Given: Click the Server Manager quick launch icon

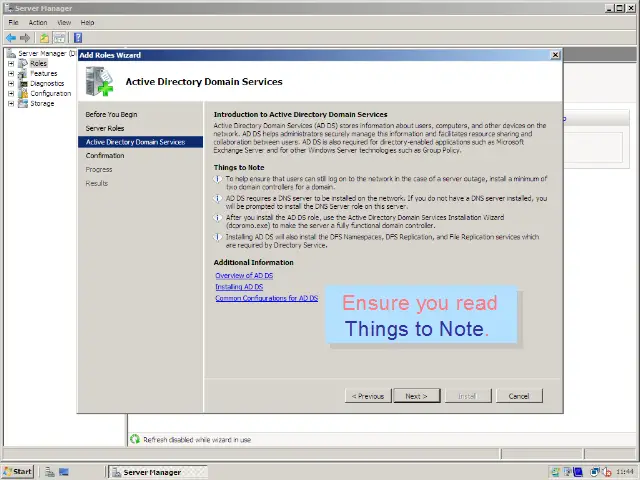Looking at the screenshot, I should (x=50, y=472).
